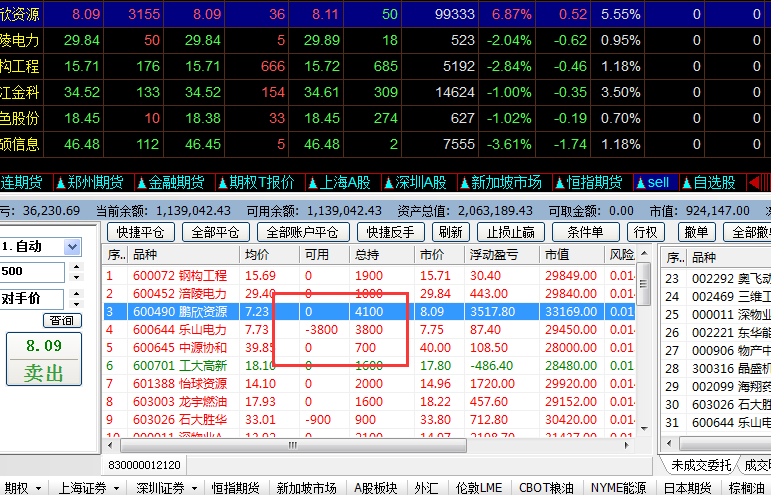Click the 对手价 price type down arrow
Viewport: 771px width, 495px height.
pyautogui.click(x=75, y=304)
